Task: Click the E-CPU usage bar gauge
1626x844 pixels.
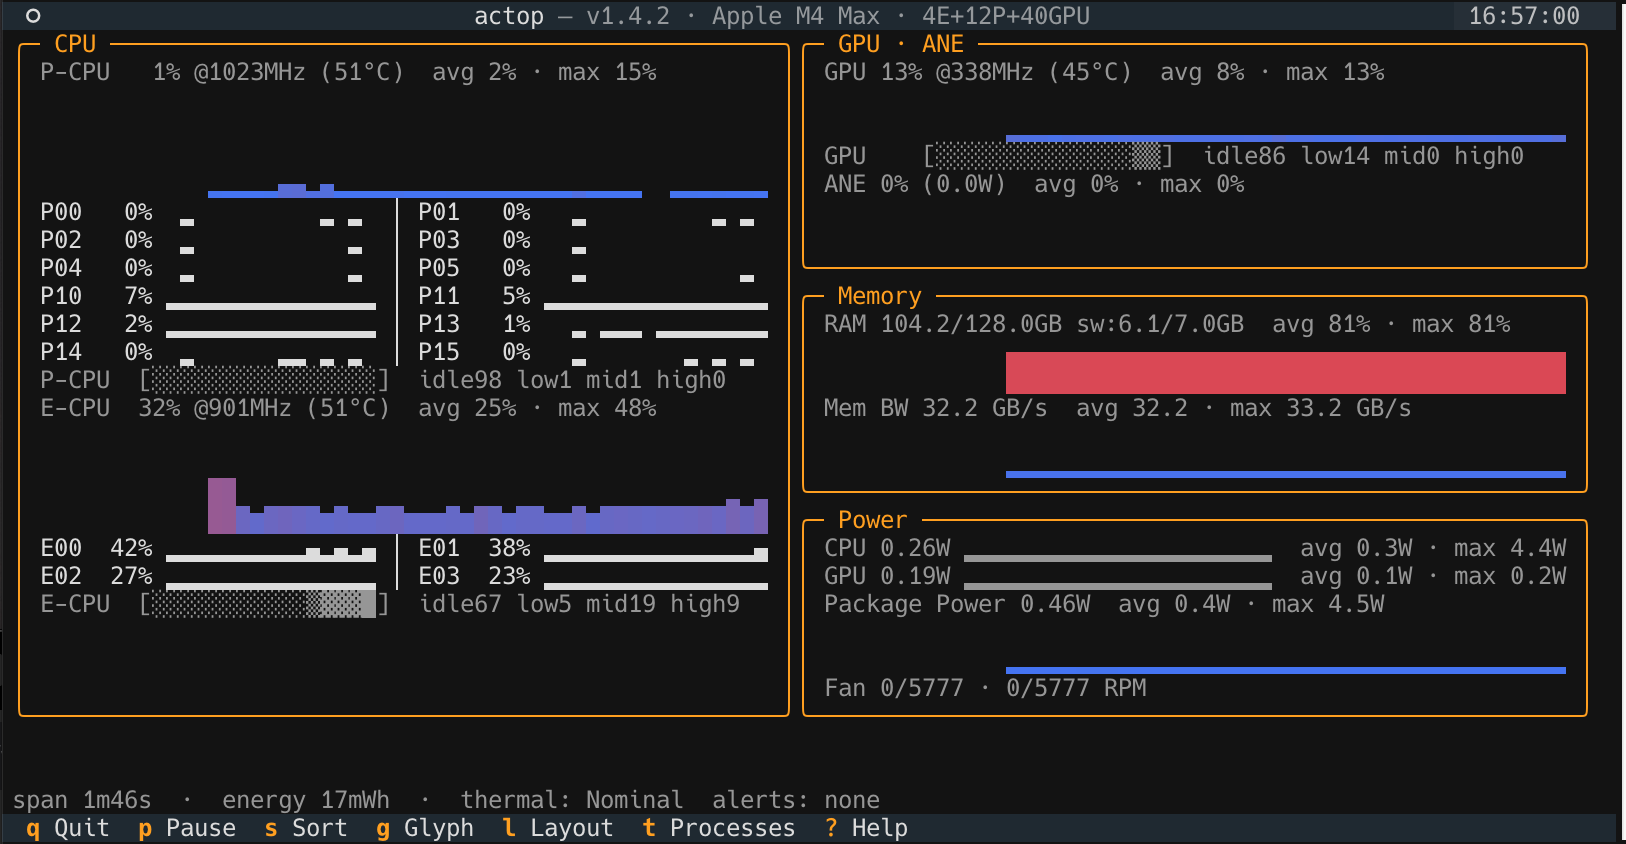Action: (264, 604)
